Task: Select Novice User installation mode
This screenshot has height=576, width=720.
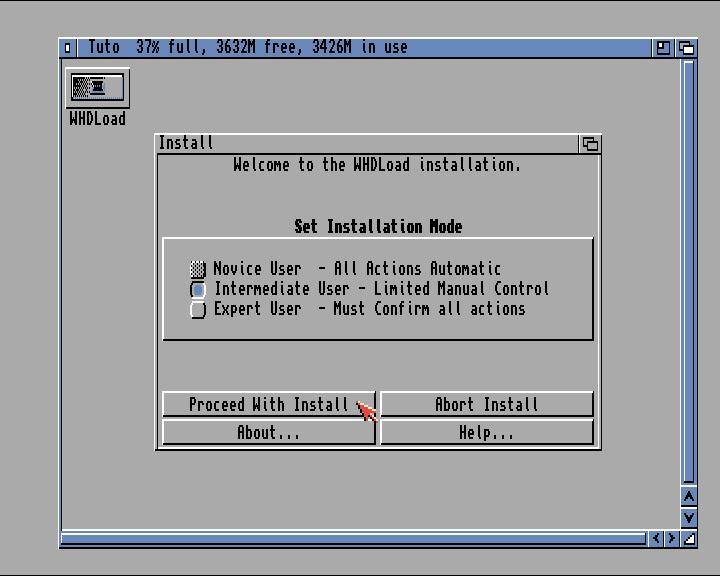Action: point(198,269)
